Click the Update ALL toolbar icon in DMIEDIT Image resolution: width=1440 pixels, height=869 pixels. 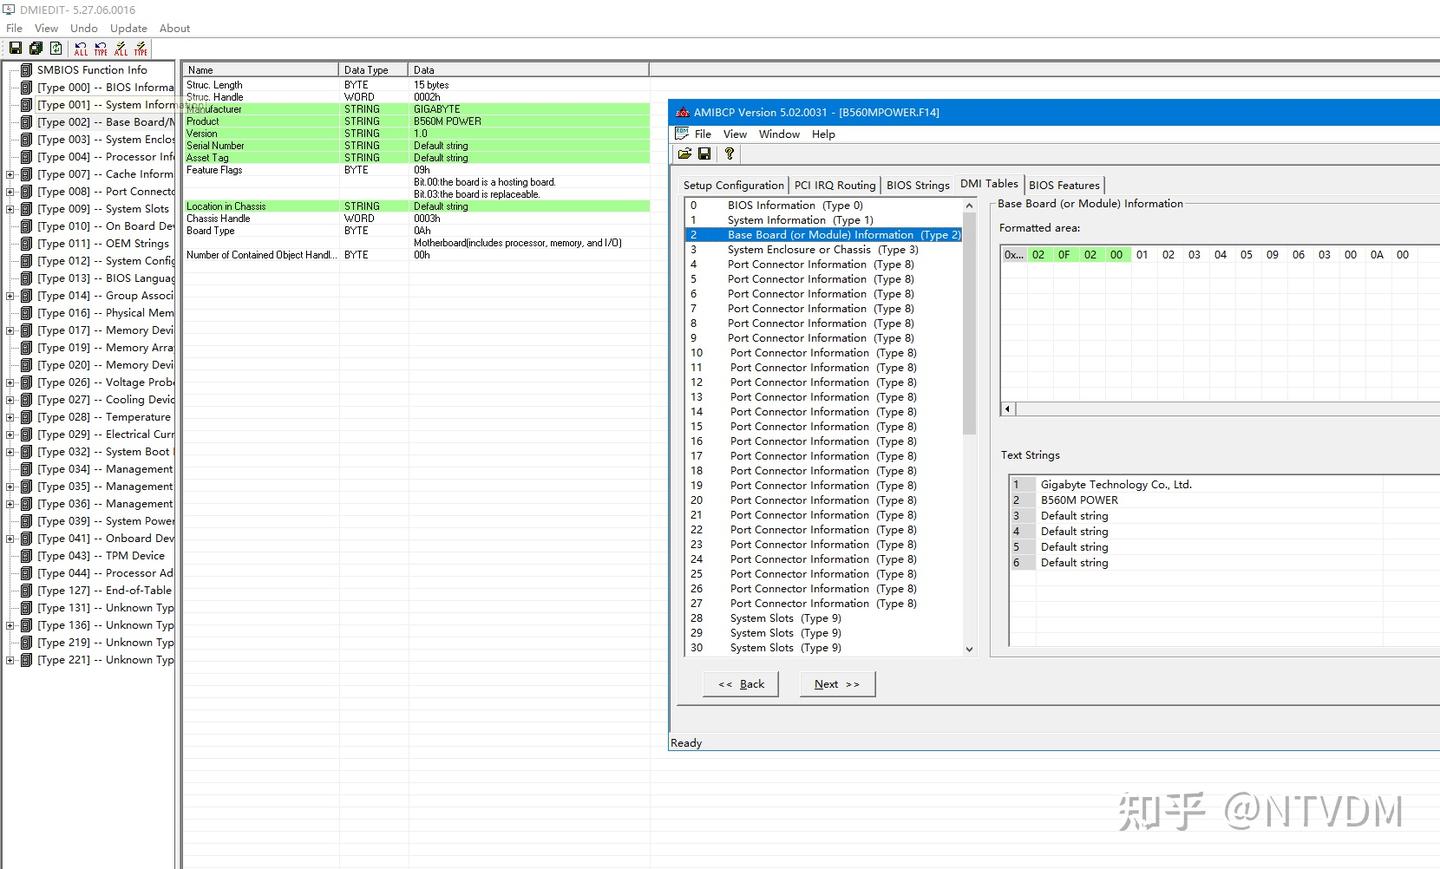pyautogui.click(x=121, y=48)
